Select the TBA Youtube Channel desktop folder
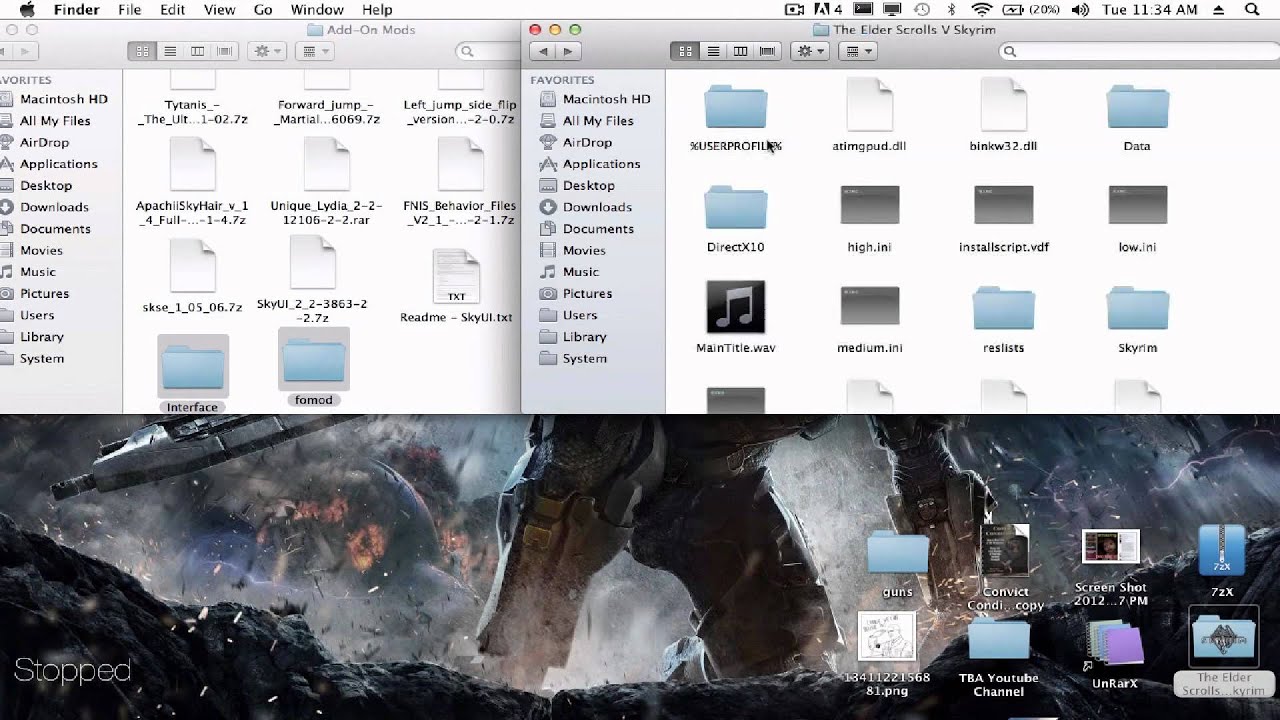1280x720 pixels. [x=999, y=641]
